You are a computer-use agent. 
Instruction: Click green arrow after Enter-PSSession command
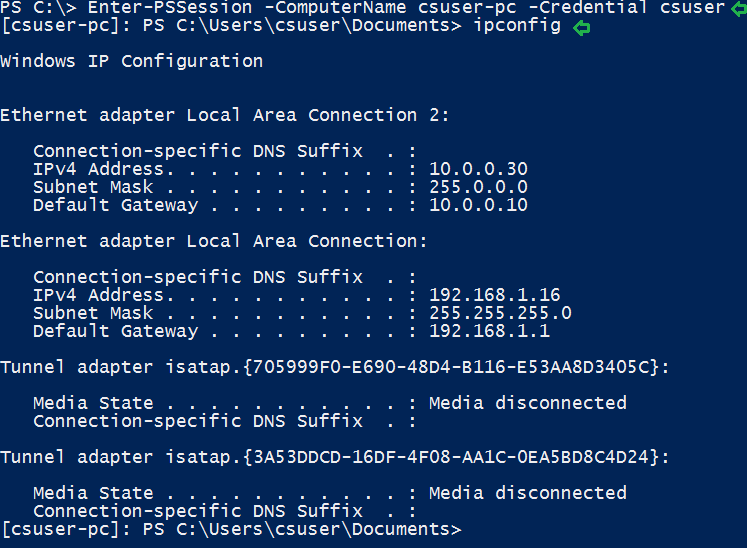(738, 8)
